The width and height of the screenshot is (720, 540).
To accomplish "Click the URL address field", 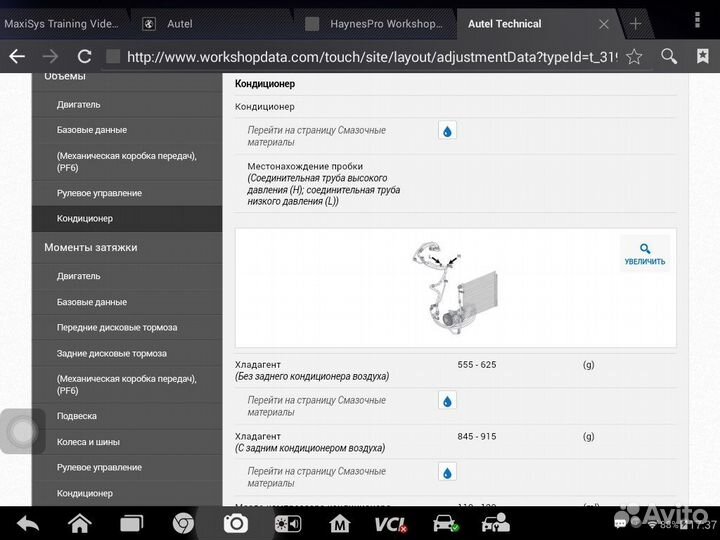I will pyautogui.click(x=372, y=57).
